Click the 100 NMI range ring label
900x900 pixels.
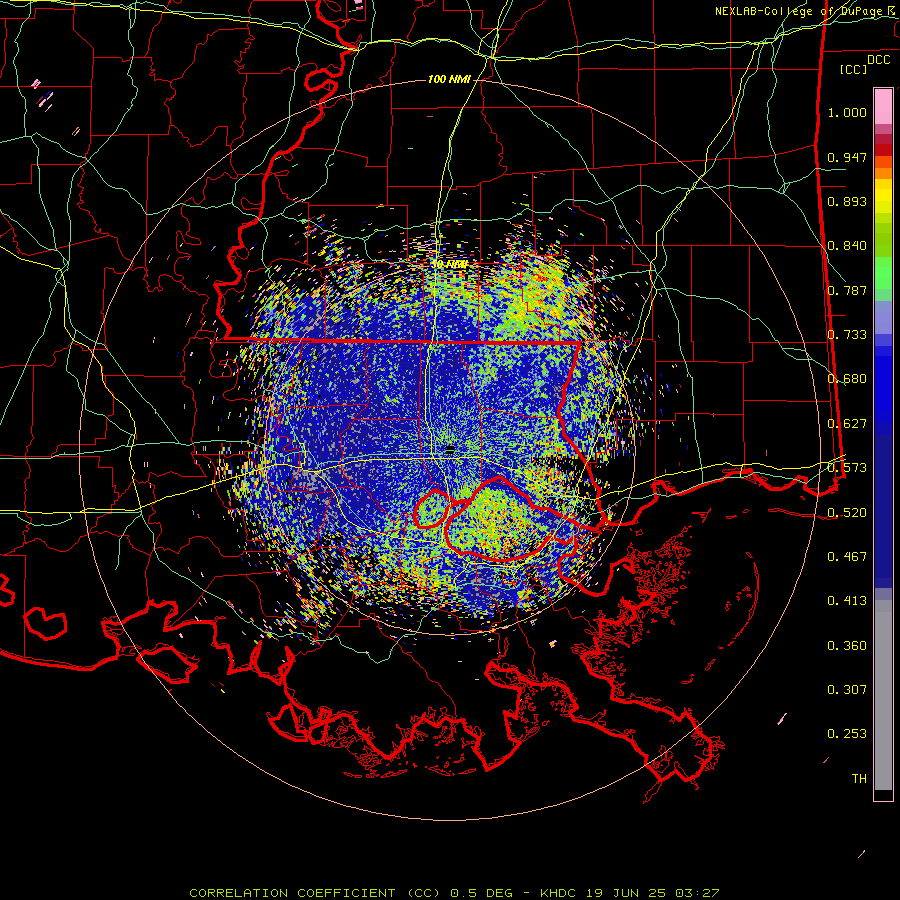(x=449, y=79)
